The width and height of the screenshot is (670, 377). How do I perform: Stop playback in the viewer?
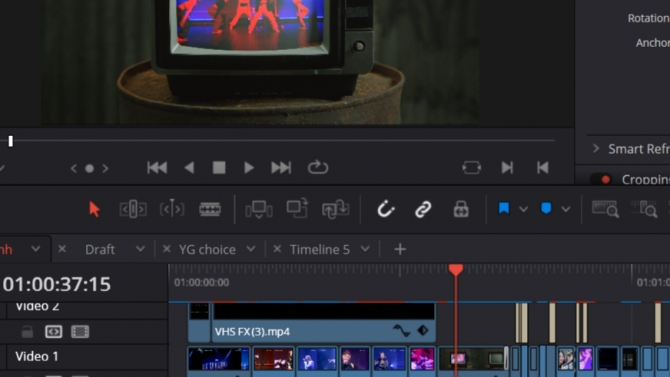pyautogui.click(x=219, y=168)
